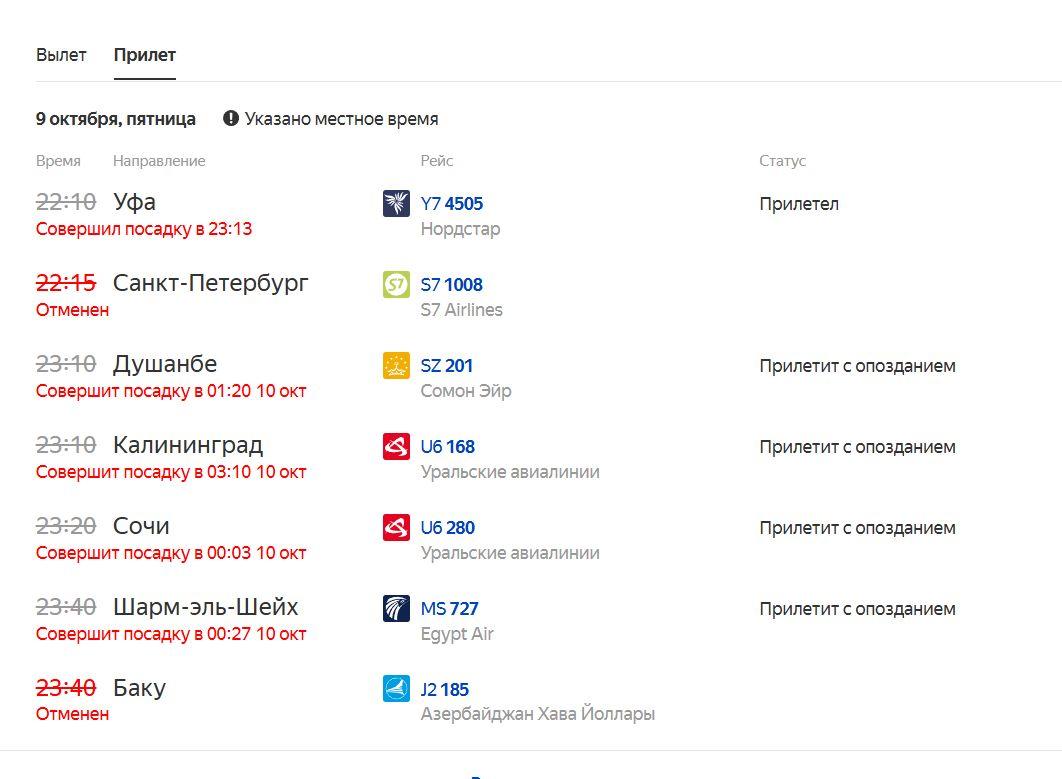The width and height of the screenshot is (1062, 779).
Task: Switch to the Вылет tab
Action: 61,56
